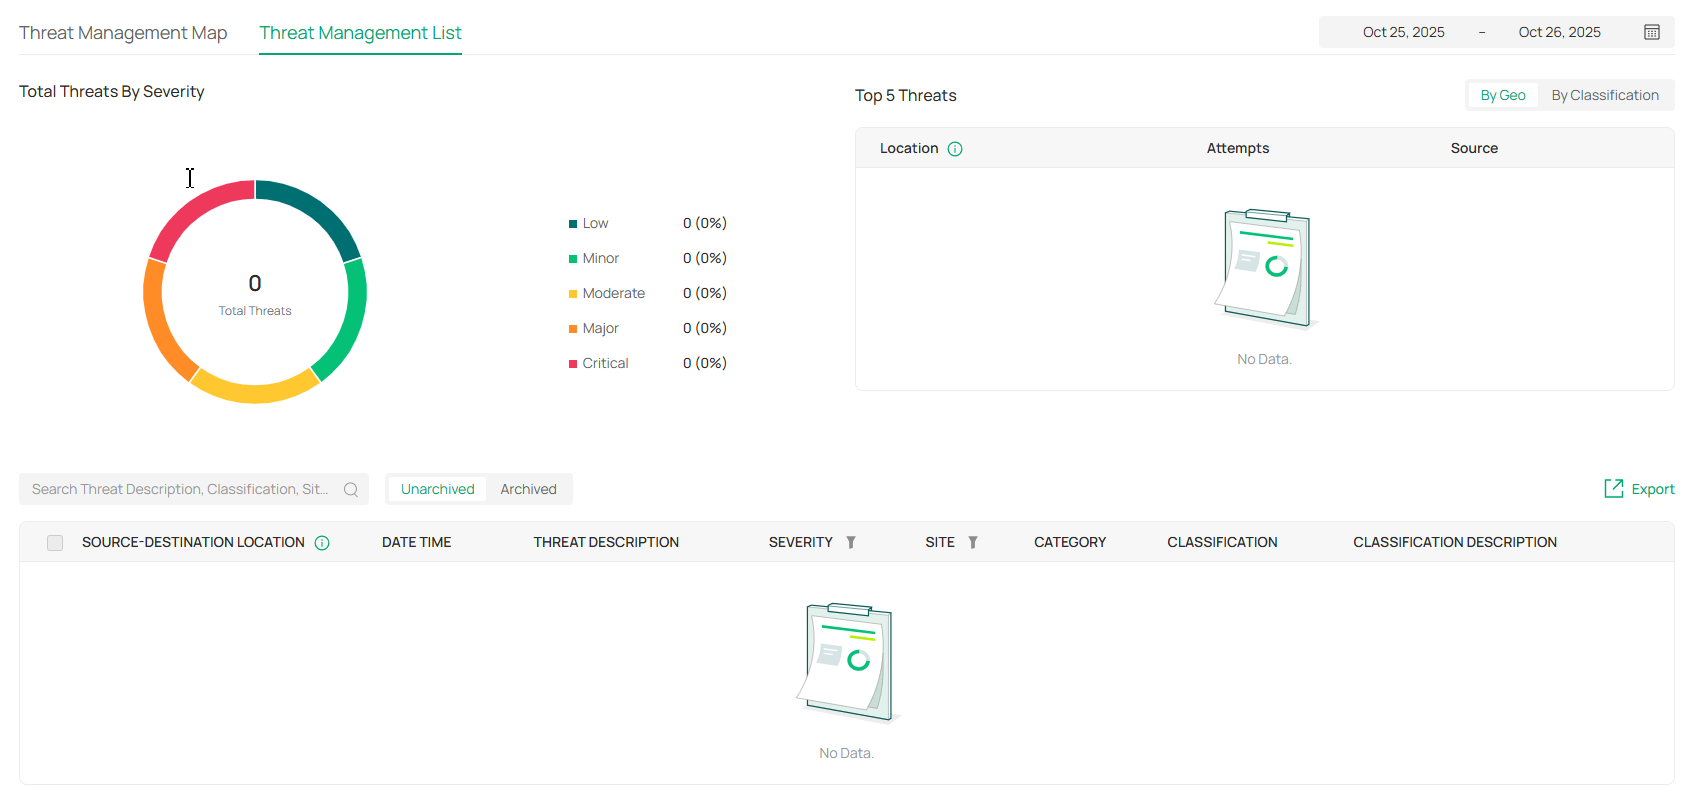Switch Top 5 Threats to By Geo
1699x786 pixels.
1503,95
